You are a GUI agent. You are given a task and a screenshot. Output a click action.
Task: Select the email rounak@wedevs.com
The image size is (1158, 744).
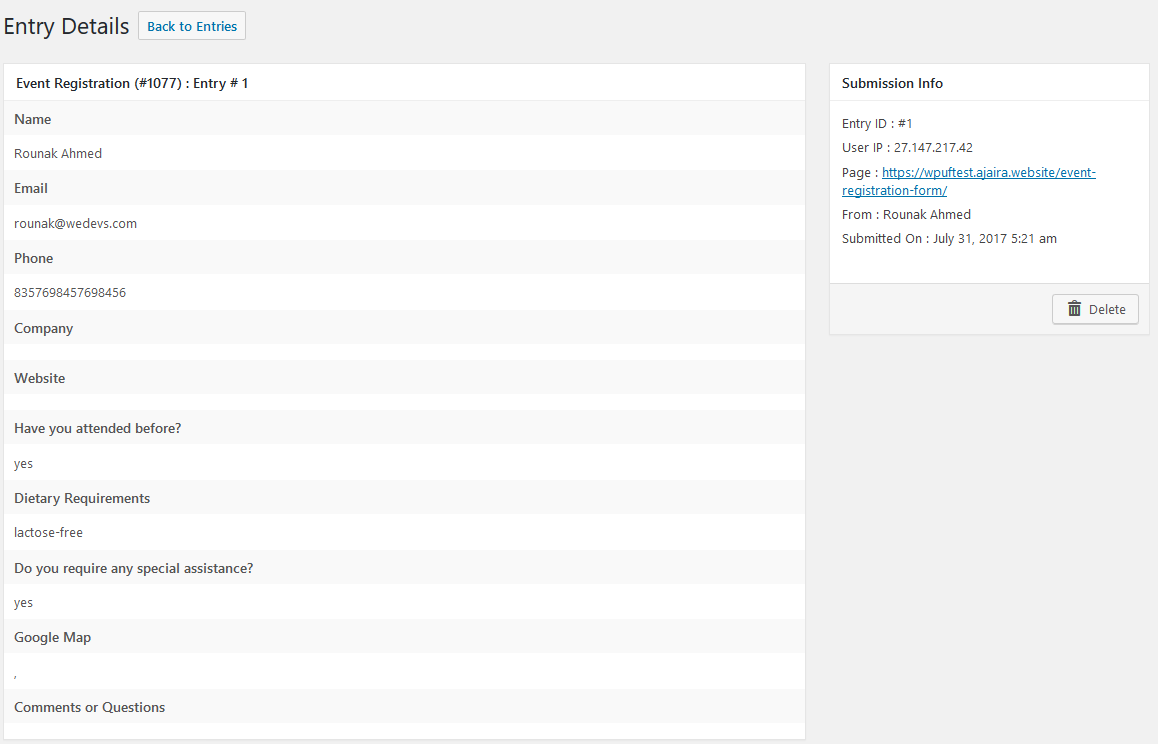[x=75, y=224]
